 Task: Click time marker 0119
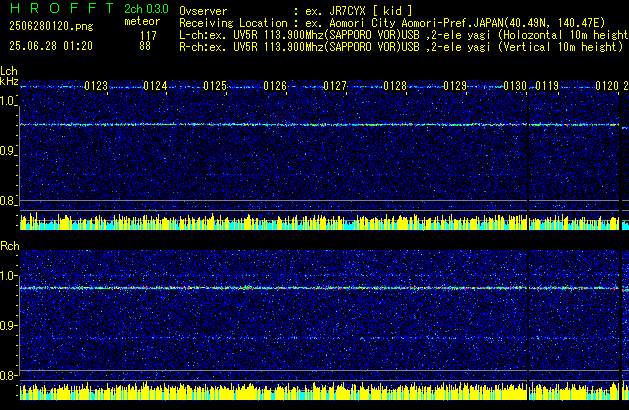[x=547, y=86]
